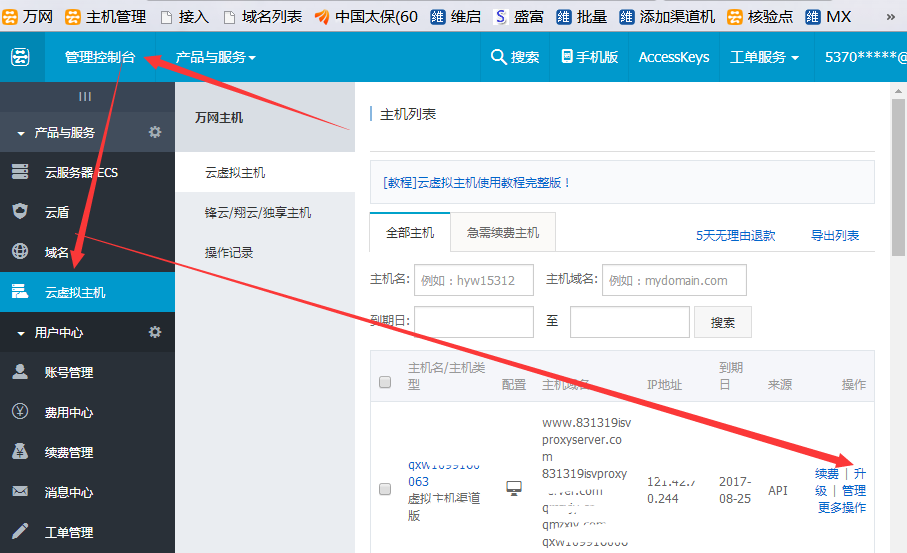Focus the 主机名 input field
Viewport: 907px width, 553px height.
[x=474, y=280]
